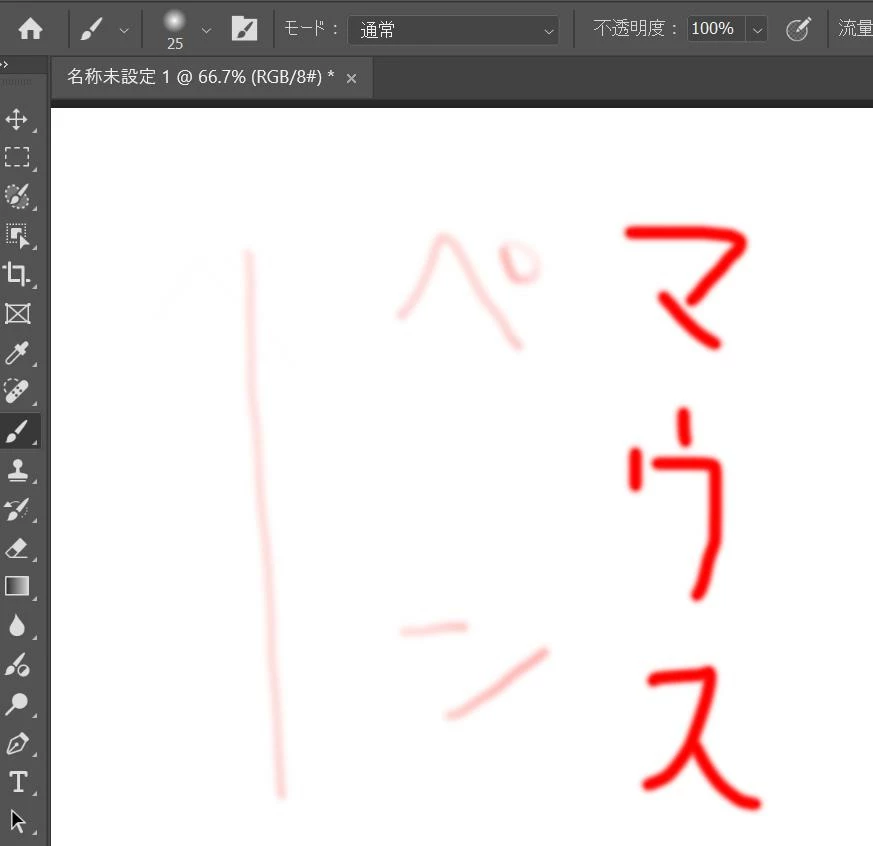Select the Rectangular Marquee tool
873x846 pixels.
[x=17, y=158]
